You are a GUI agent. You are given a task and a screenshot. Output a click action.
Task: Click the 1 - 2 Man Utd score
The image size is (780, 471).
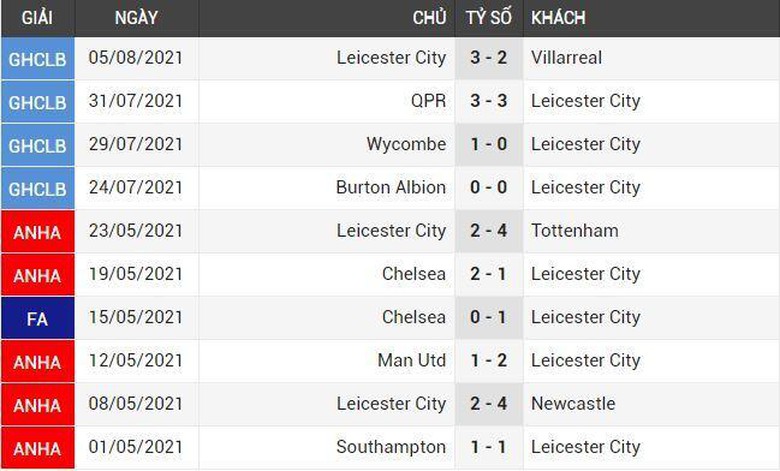(x=489, y=360)
